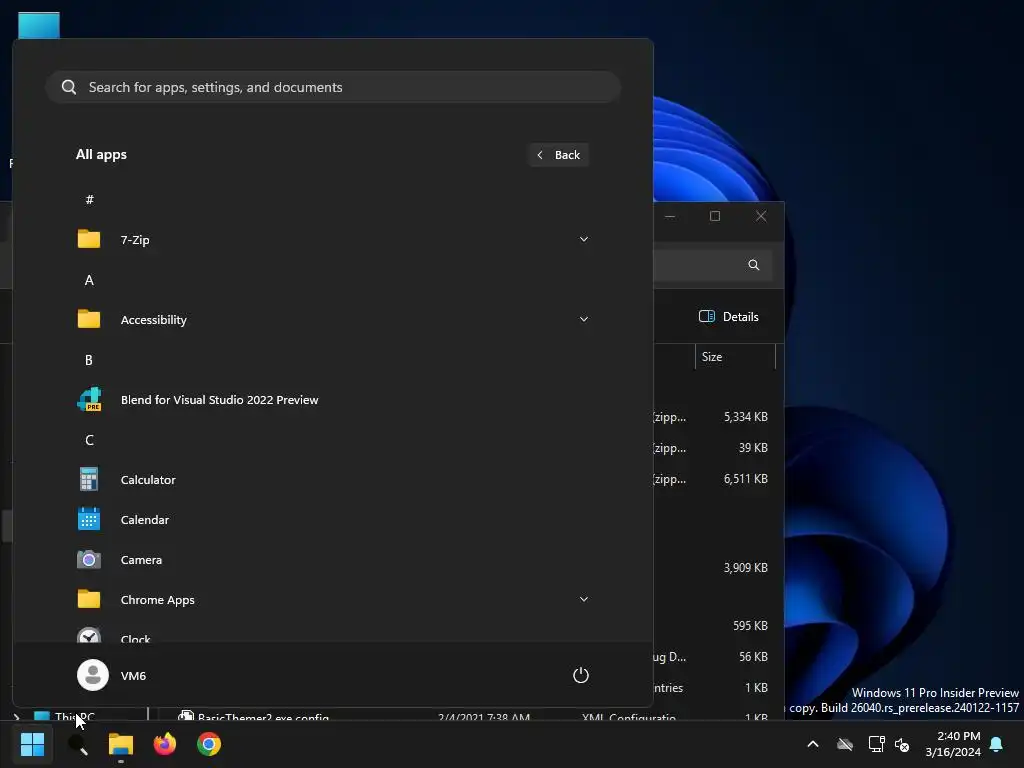This screenshot has width=1024, height=768.
Task: Open taskbar Search magnifier
Action: click(78, 744)
